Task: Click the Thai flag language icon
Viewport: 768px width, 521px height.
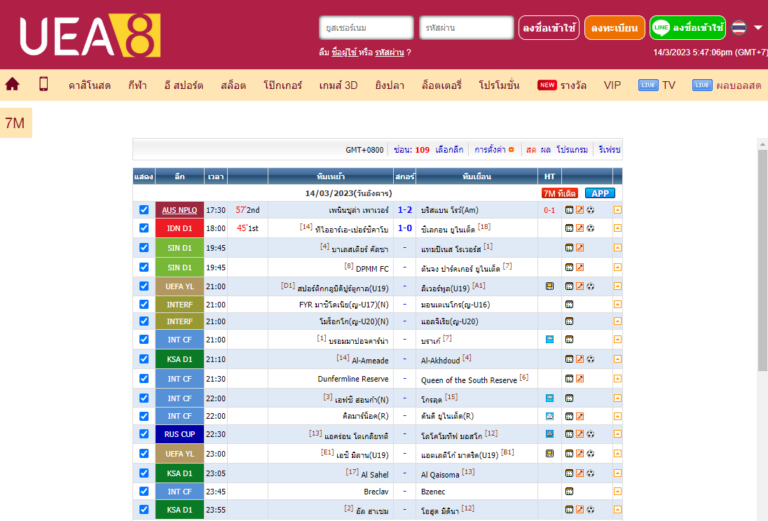Action: click(739, 28)
